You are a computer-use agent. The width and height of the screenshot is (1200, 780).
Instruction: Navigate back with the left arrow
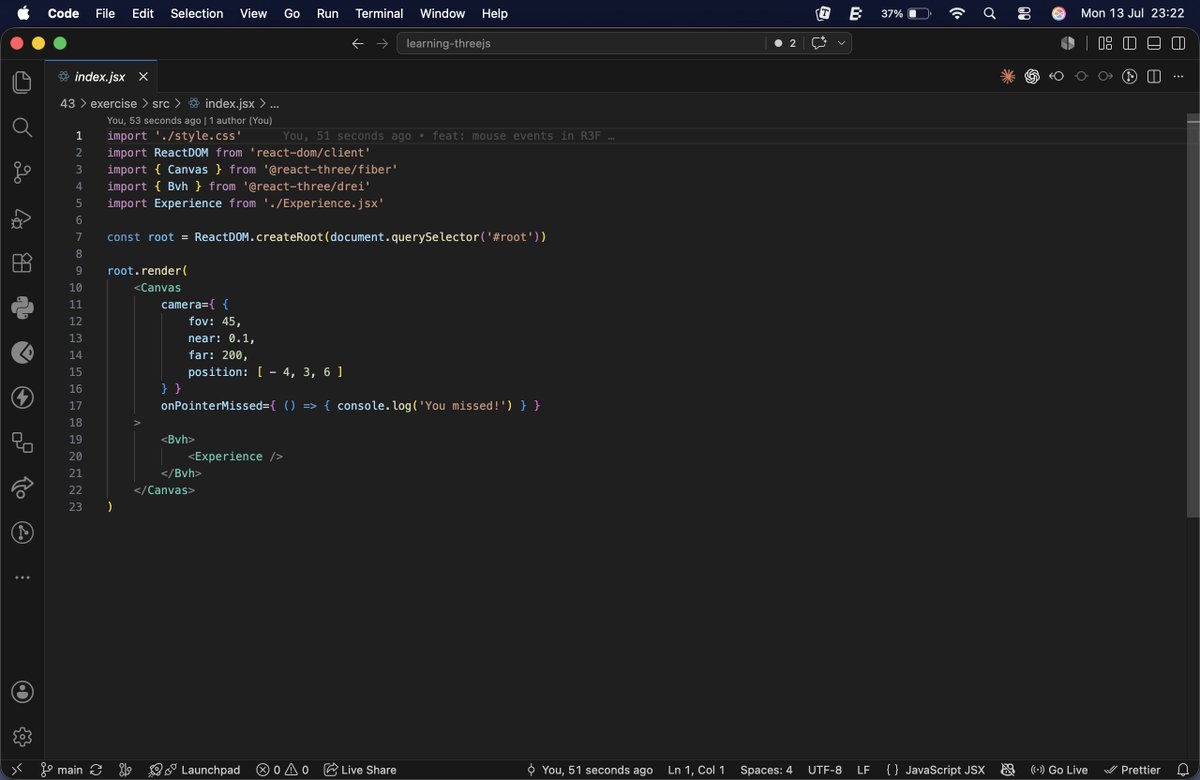[358, 43]
